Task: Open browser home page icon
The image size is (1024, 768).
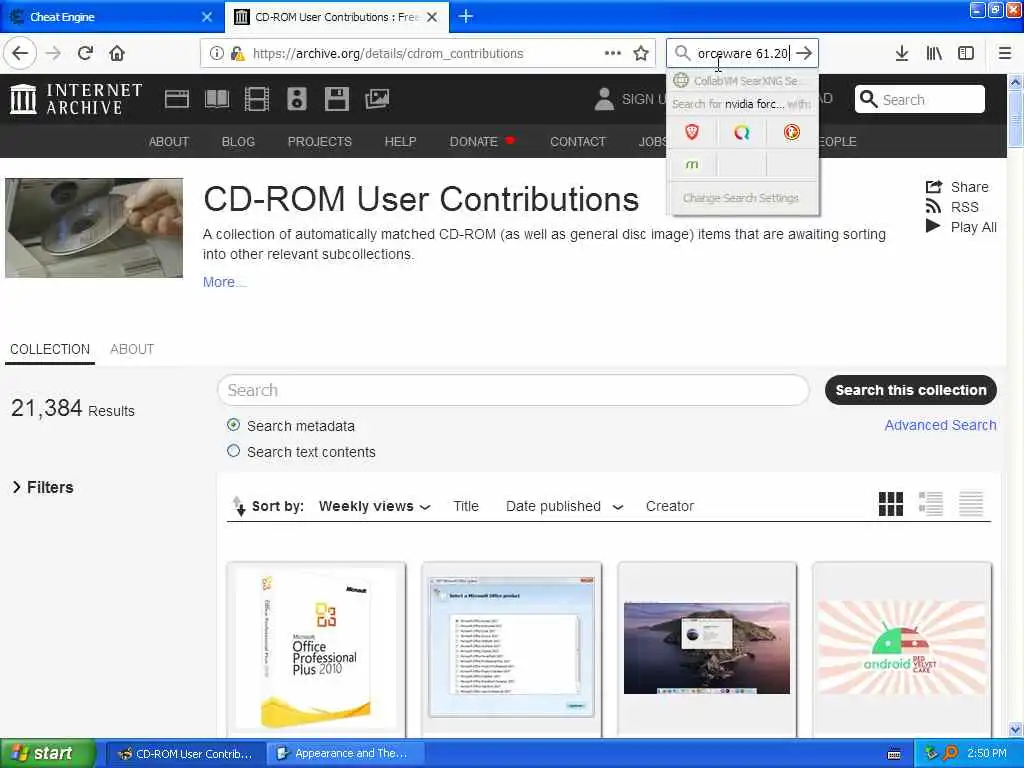Action: (x=117, y=53)
